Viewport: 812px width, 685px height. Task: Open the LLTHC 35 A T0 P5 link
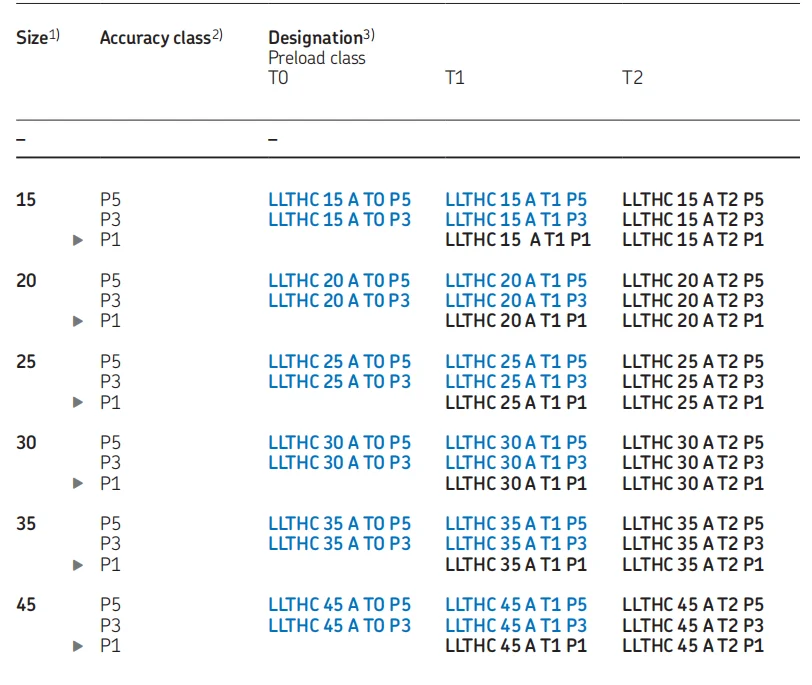tap(339, 524)
